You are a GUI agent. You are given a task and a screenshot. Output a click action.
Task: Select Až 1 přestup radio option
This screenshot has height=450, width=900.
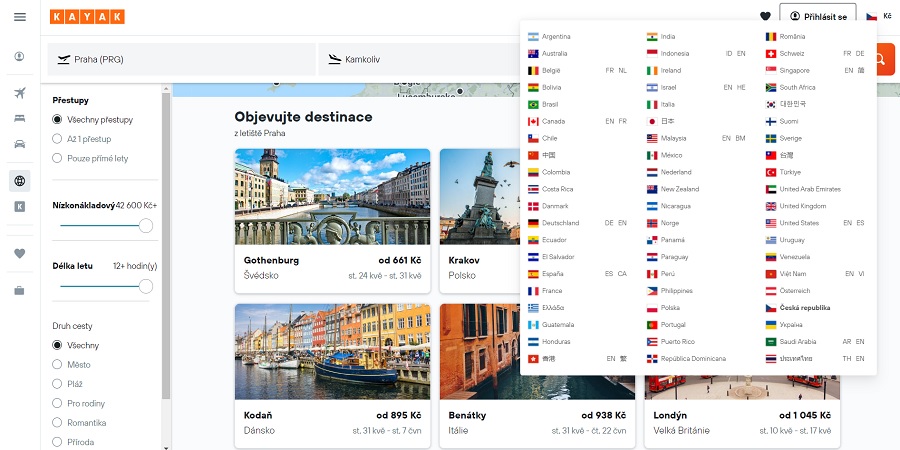coord(57,138)
